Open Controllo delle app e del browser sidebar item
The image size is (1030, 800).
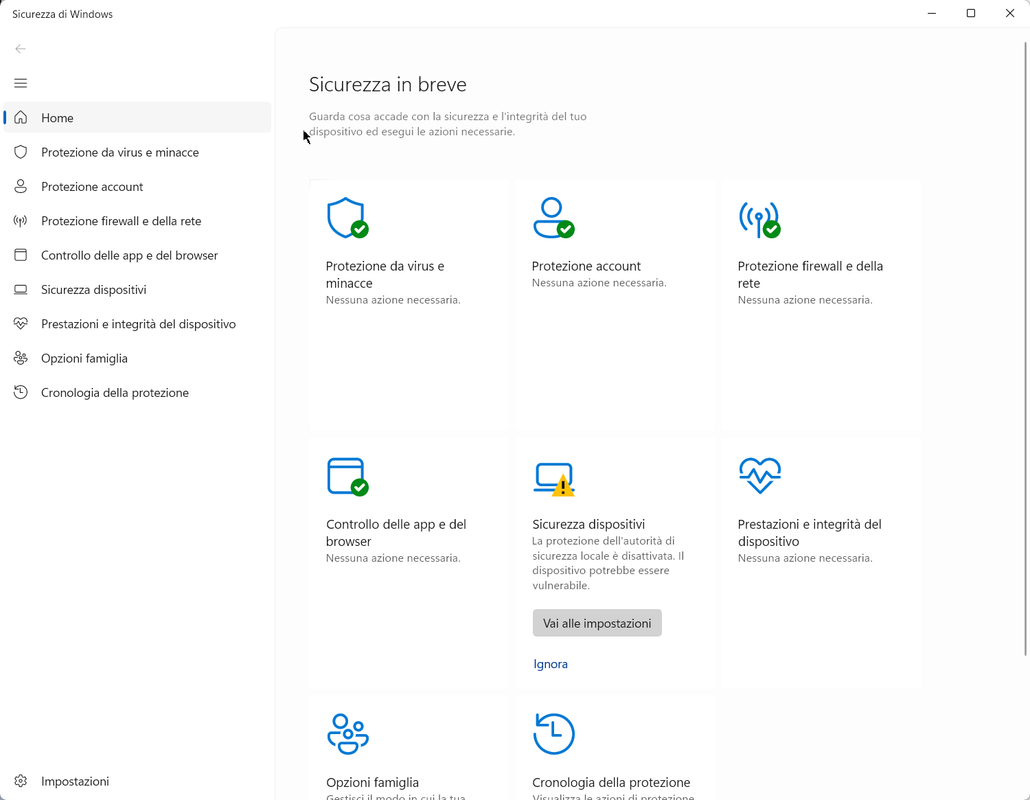[x=137, y=255]
